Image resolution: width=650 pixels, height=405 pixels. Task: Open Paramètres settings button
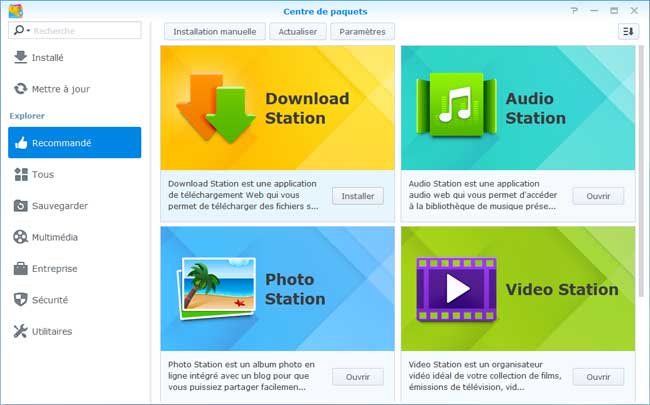pyautogui.click(x=362, y=32)
